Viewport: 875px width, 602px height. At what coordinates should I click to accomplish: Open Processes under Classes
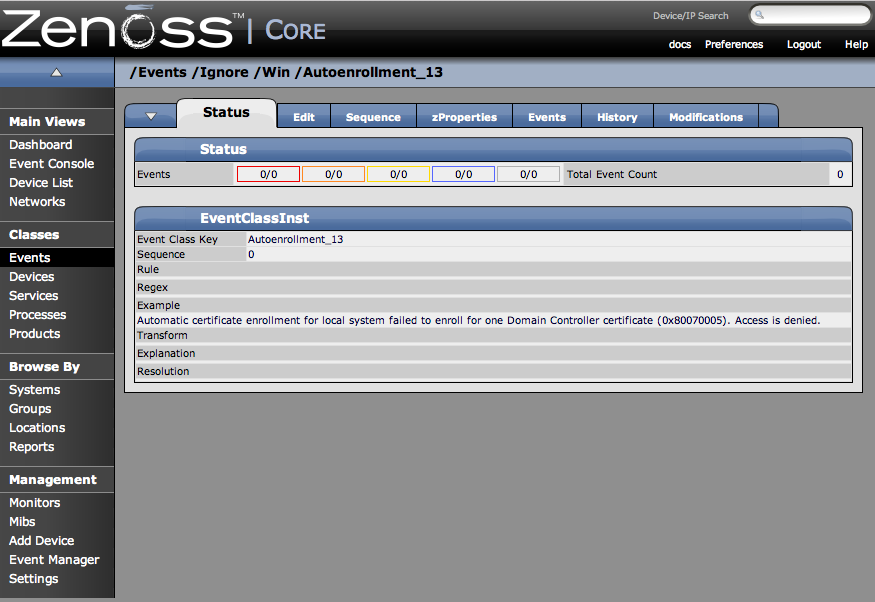(37, 315)
